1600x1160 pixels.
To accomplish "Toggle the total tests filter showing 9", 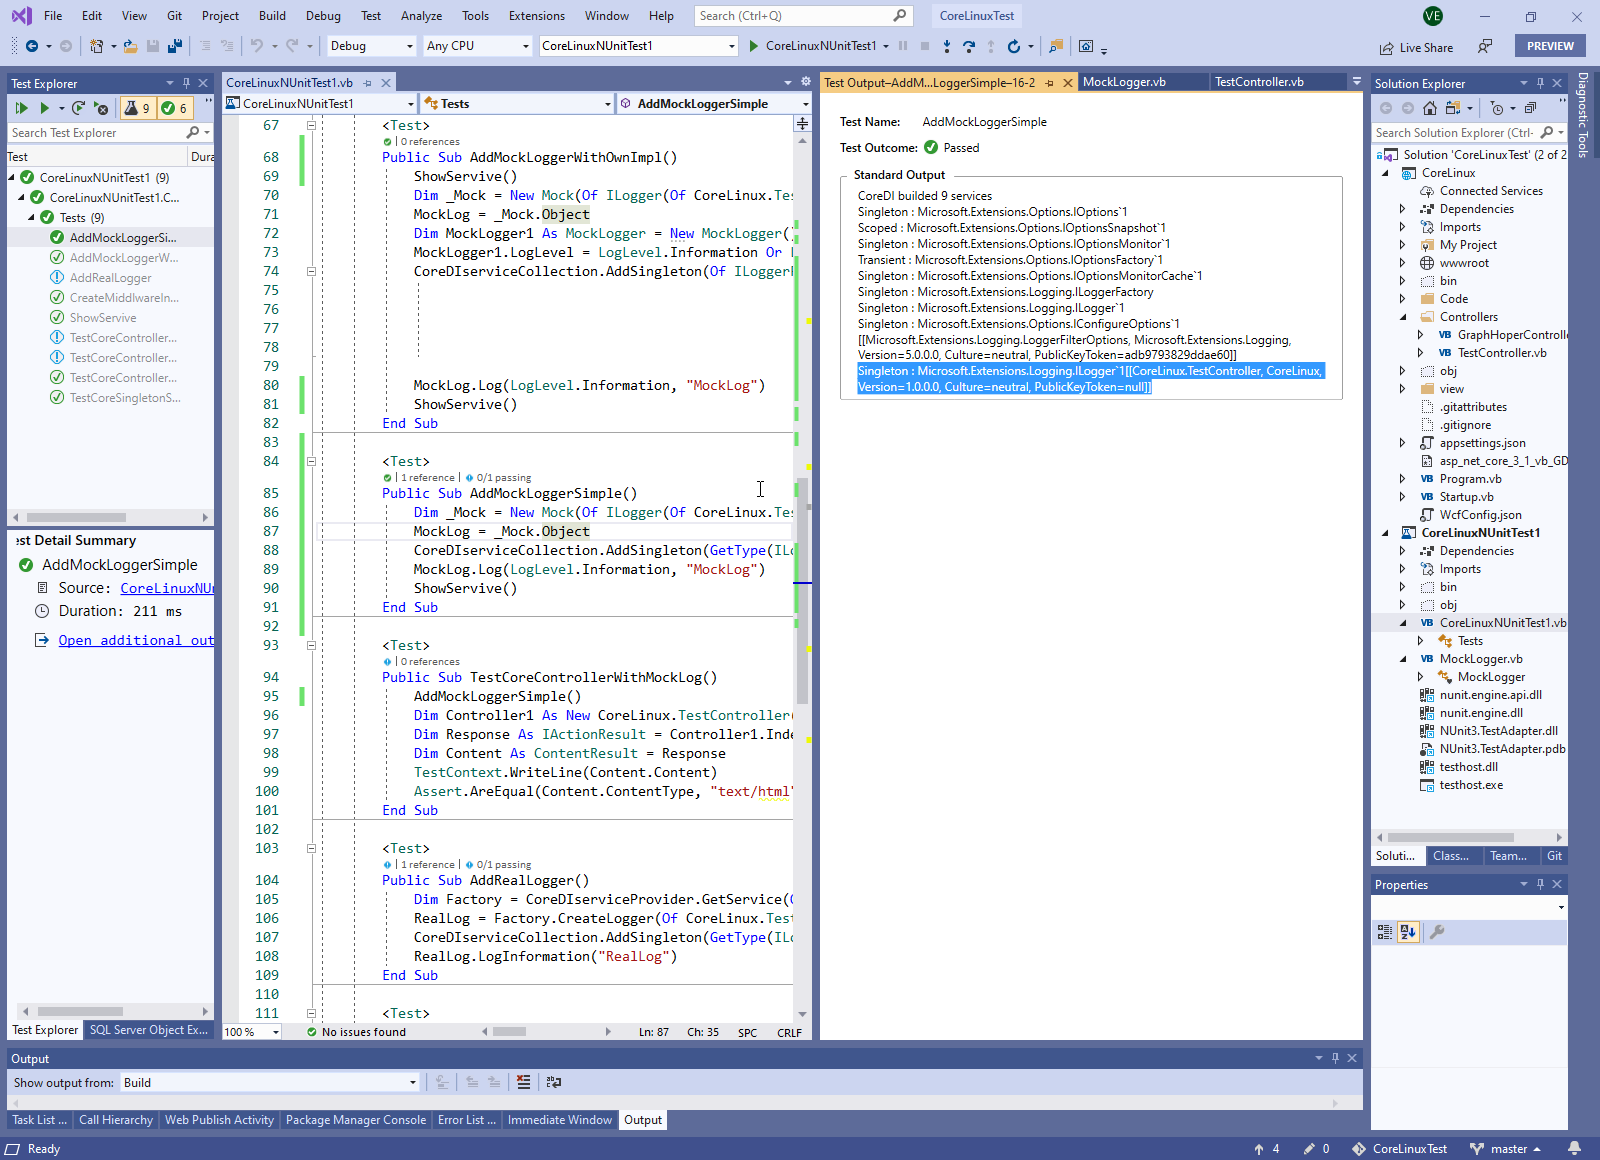I will (137, 108).
